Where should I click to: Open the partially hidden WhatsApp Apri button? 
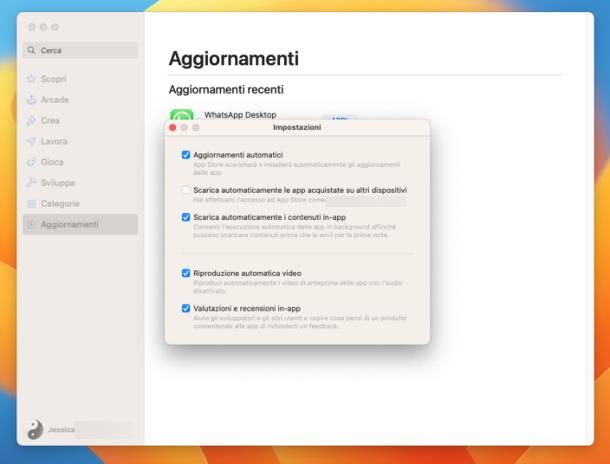[339, 117]
